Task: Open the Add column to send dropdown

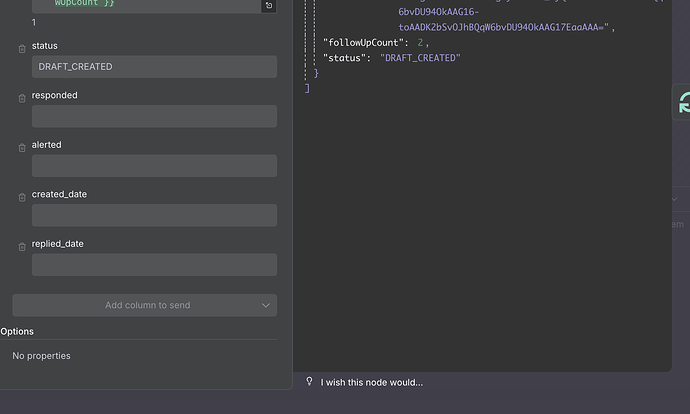Action: [145, 305]
